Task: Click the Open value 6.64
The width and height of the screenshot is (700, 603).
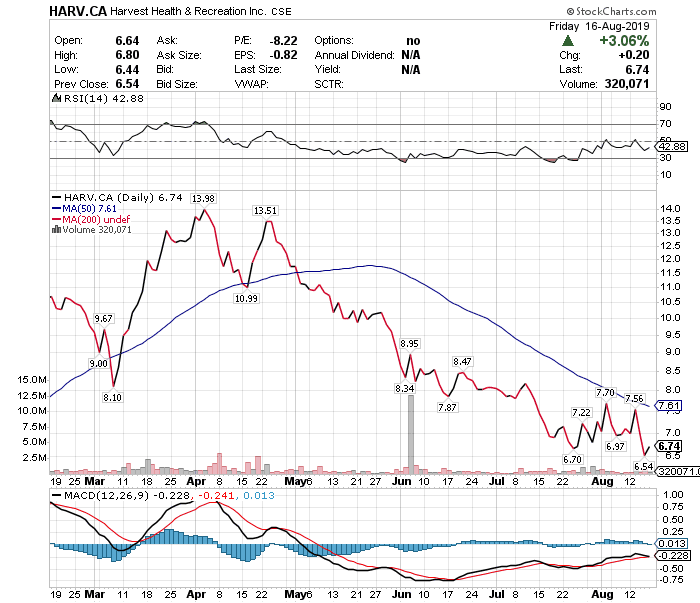Action: [x=127, y=41]
